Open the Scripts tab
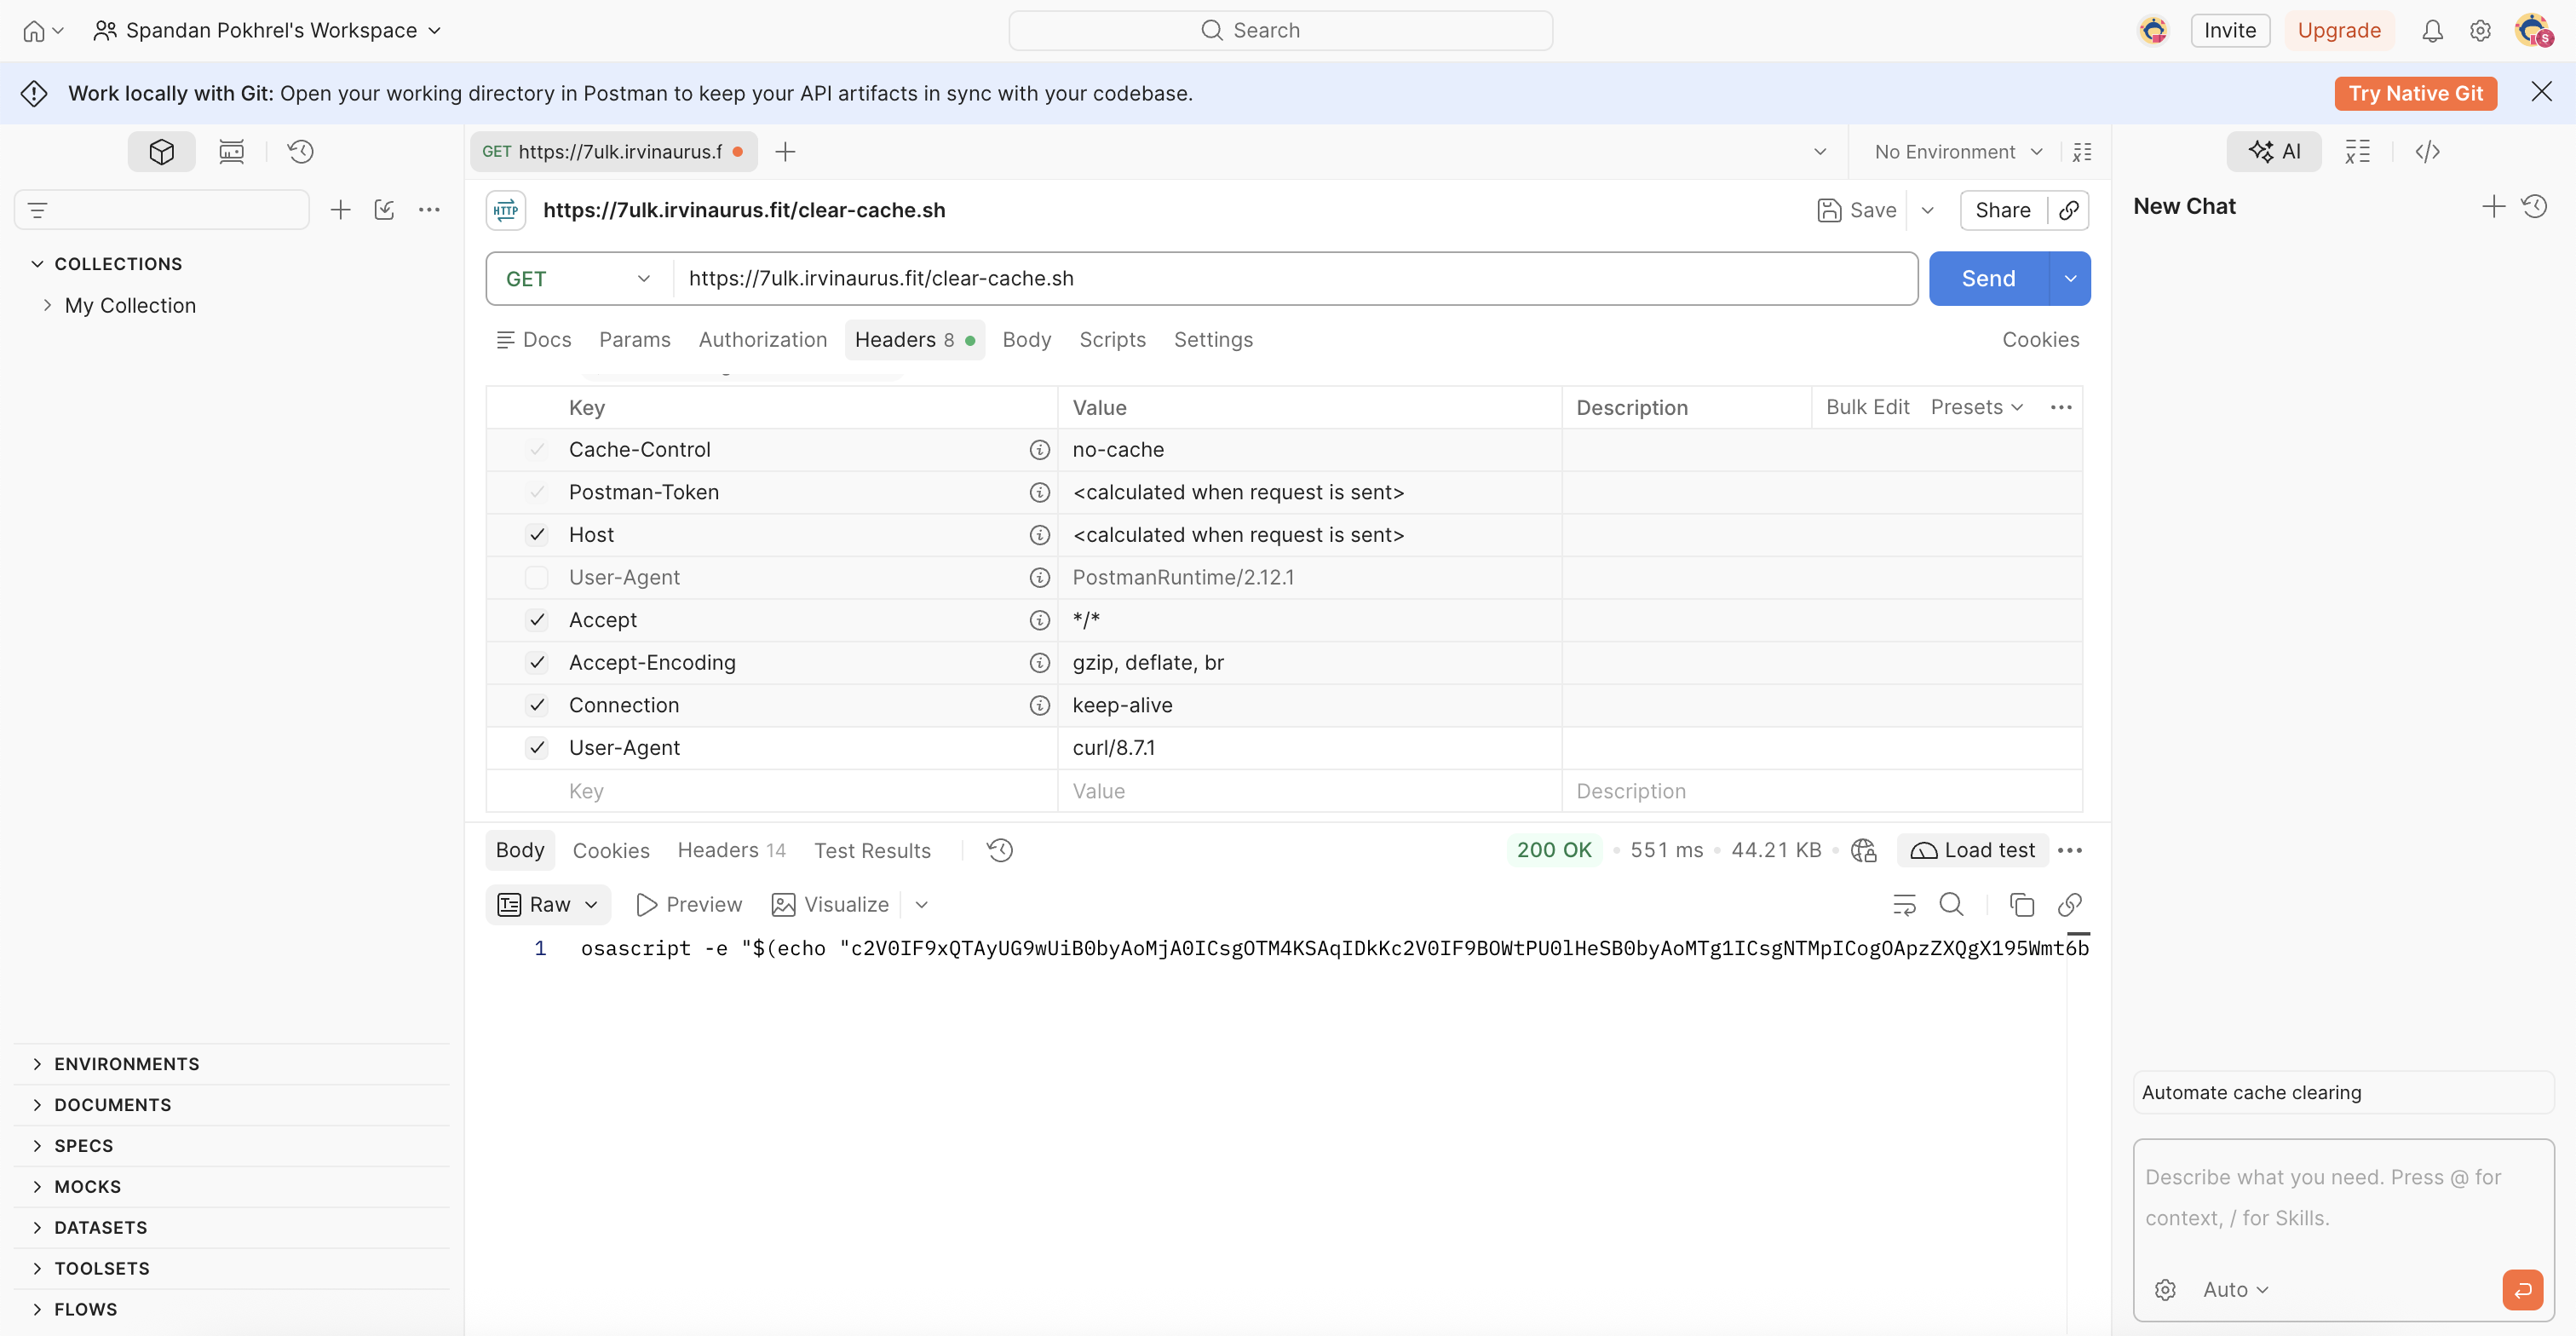2576x1336 pixels. (x=1112, y=339)
